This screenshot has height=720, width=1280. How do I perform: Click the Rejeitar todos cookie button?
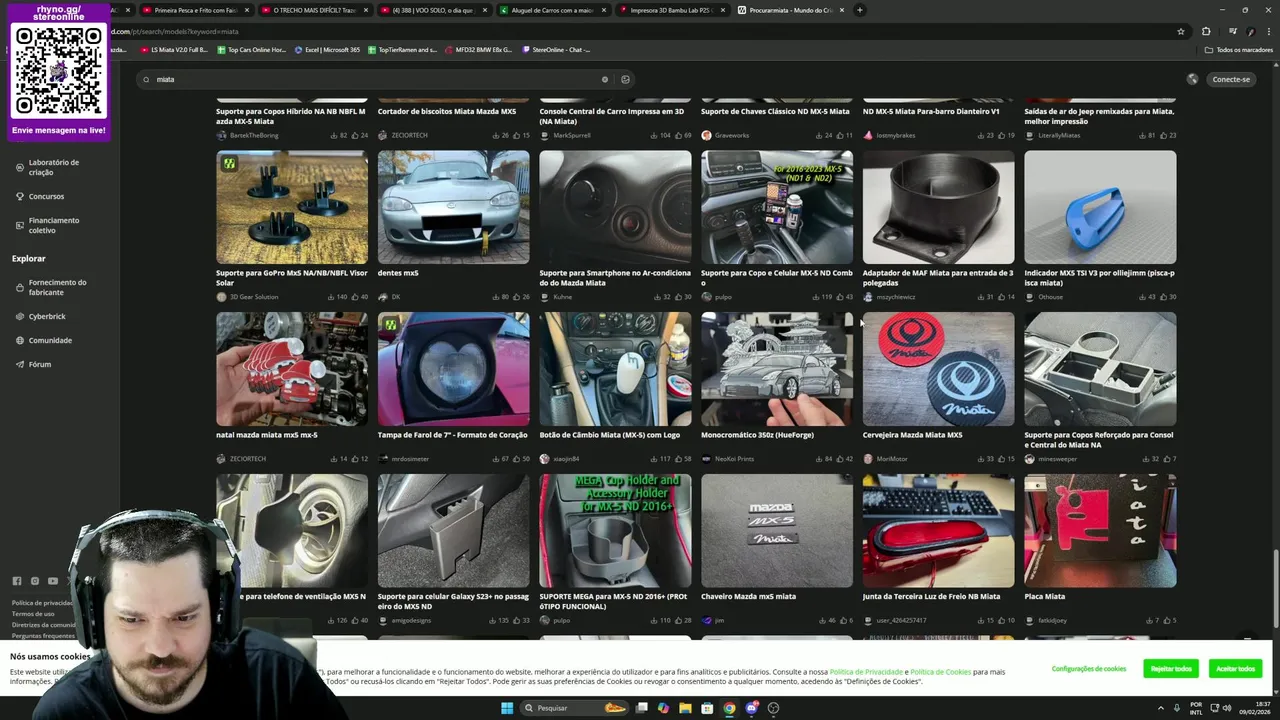point(1171,669)
